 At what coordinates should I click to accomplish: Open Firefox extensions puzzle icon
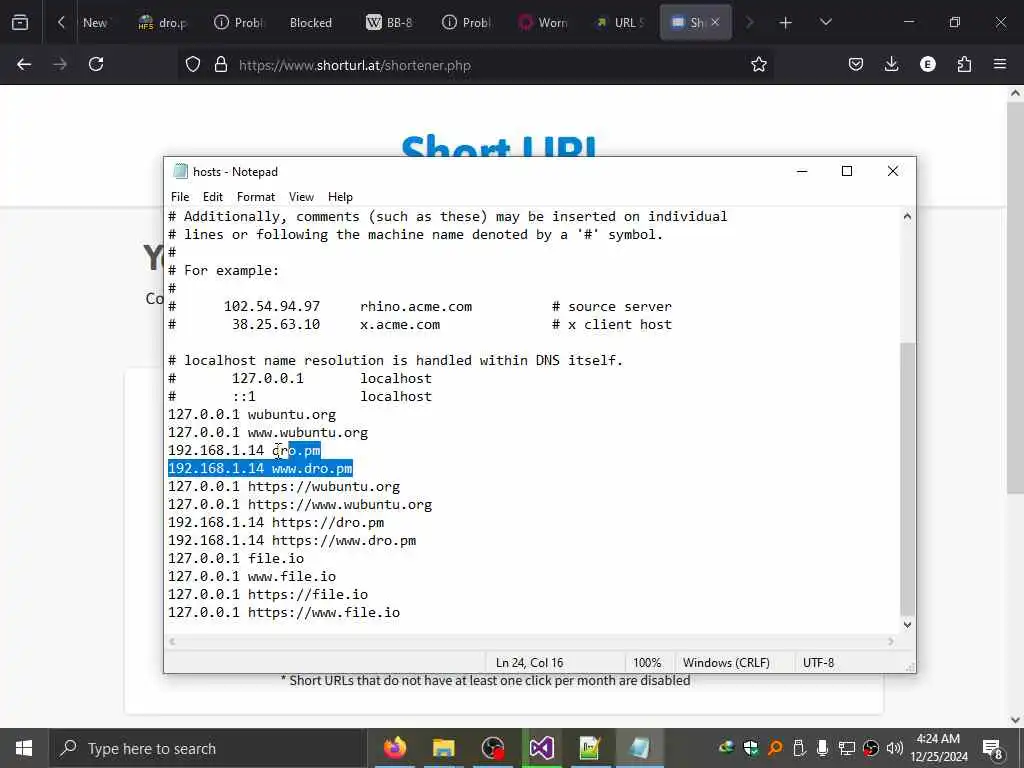pyautogui.click(x=964, y=65)
